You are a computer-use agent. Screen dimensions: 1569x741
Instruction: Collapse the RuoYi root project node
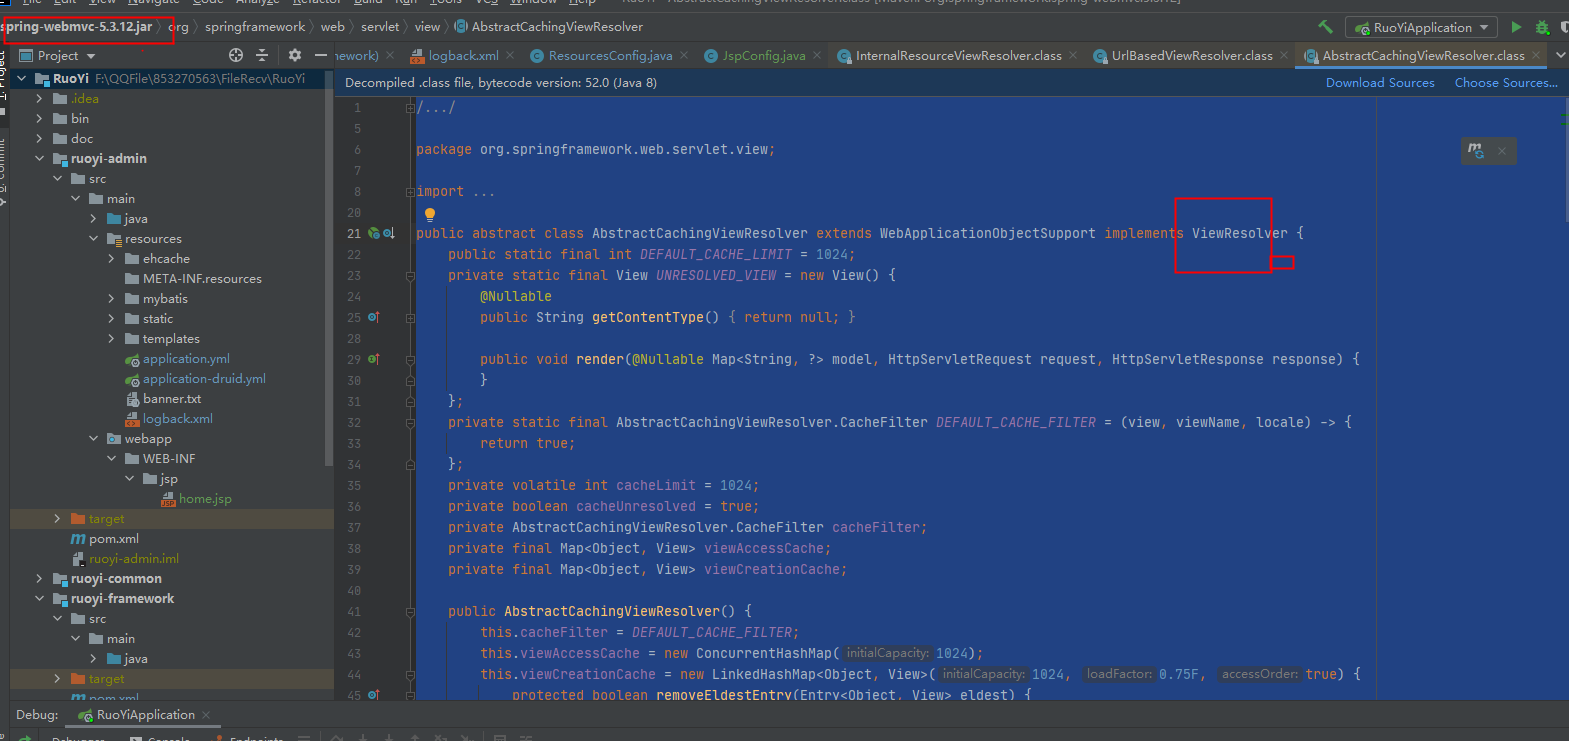tap(21, 78)
